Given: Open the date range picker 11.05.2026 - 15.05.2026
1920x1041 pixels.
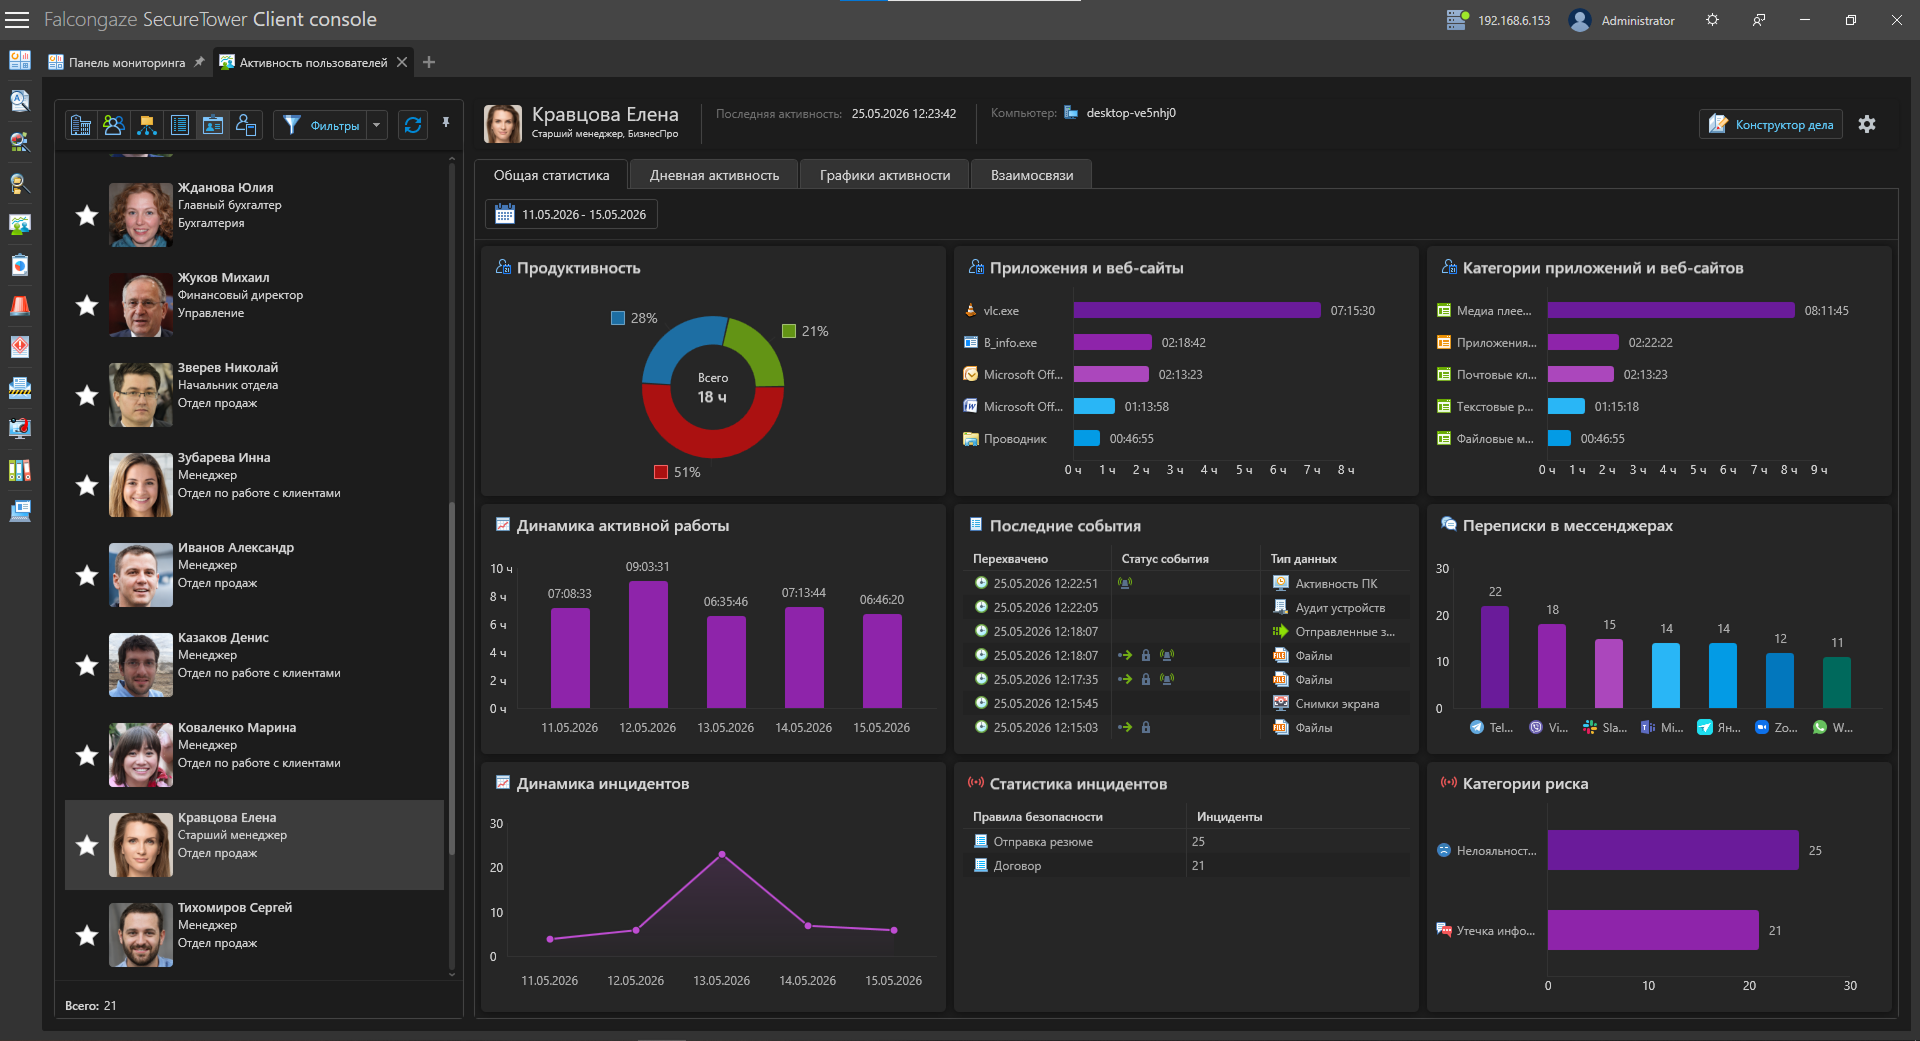Looking at the screenshot, I should pyautogui.click(x=572, y=214).
